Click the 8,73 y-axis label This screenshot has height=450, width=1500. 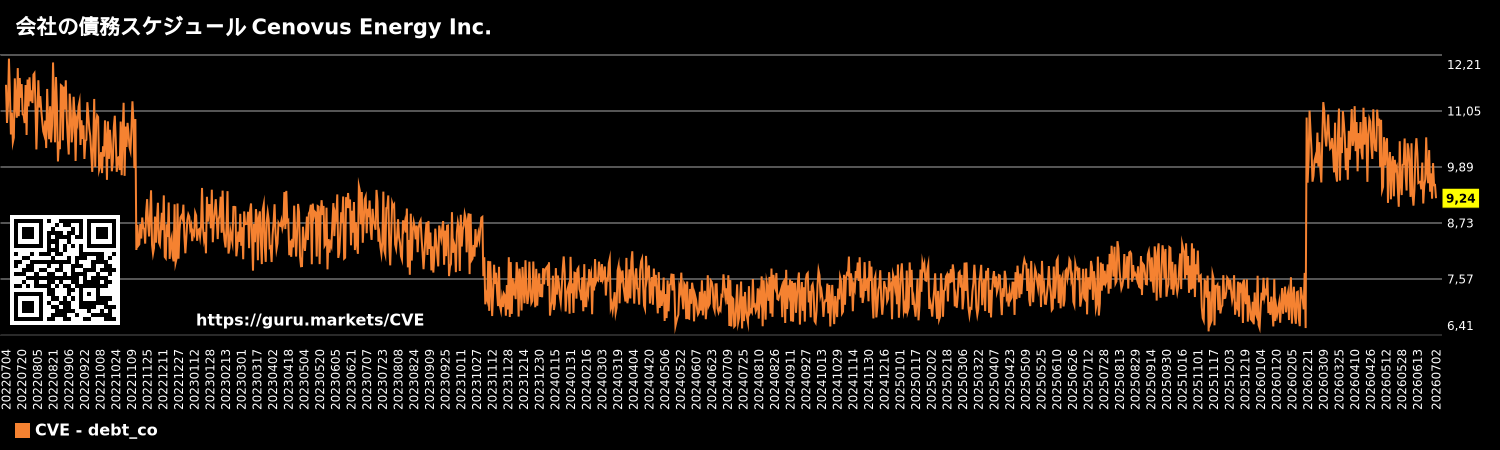click(1461, 223)
